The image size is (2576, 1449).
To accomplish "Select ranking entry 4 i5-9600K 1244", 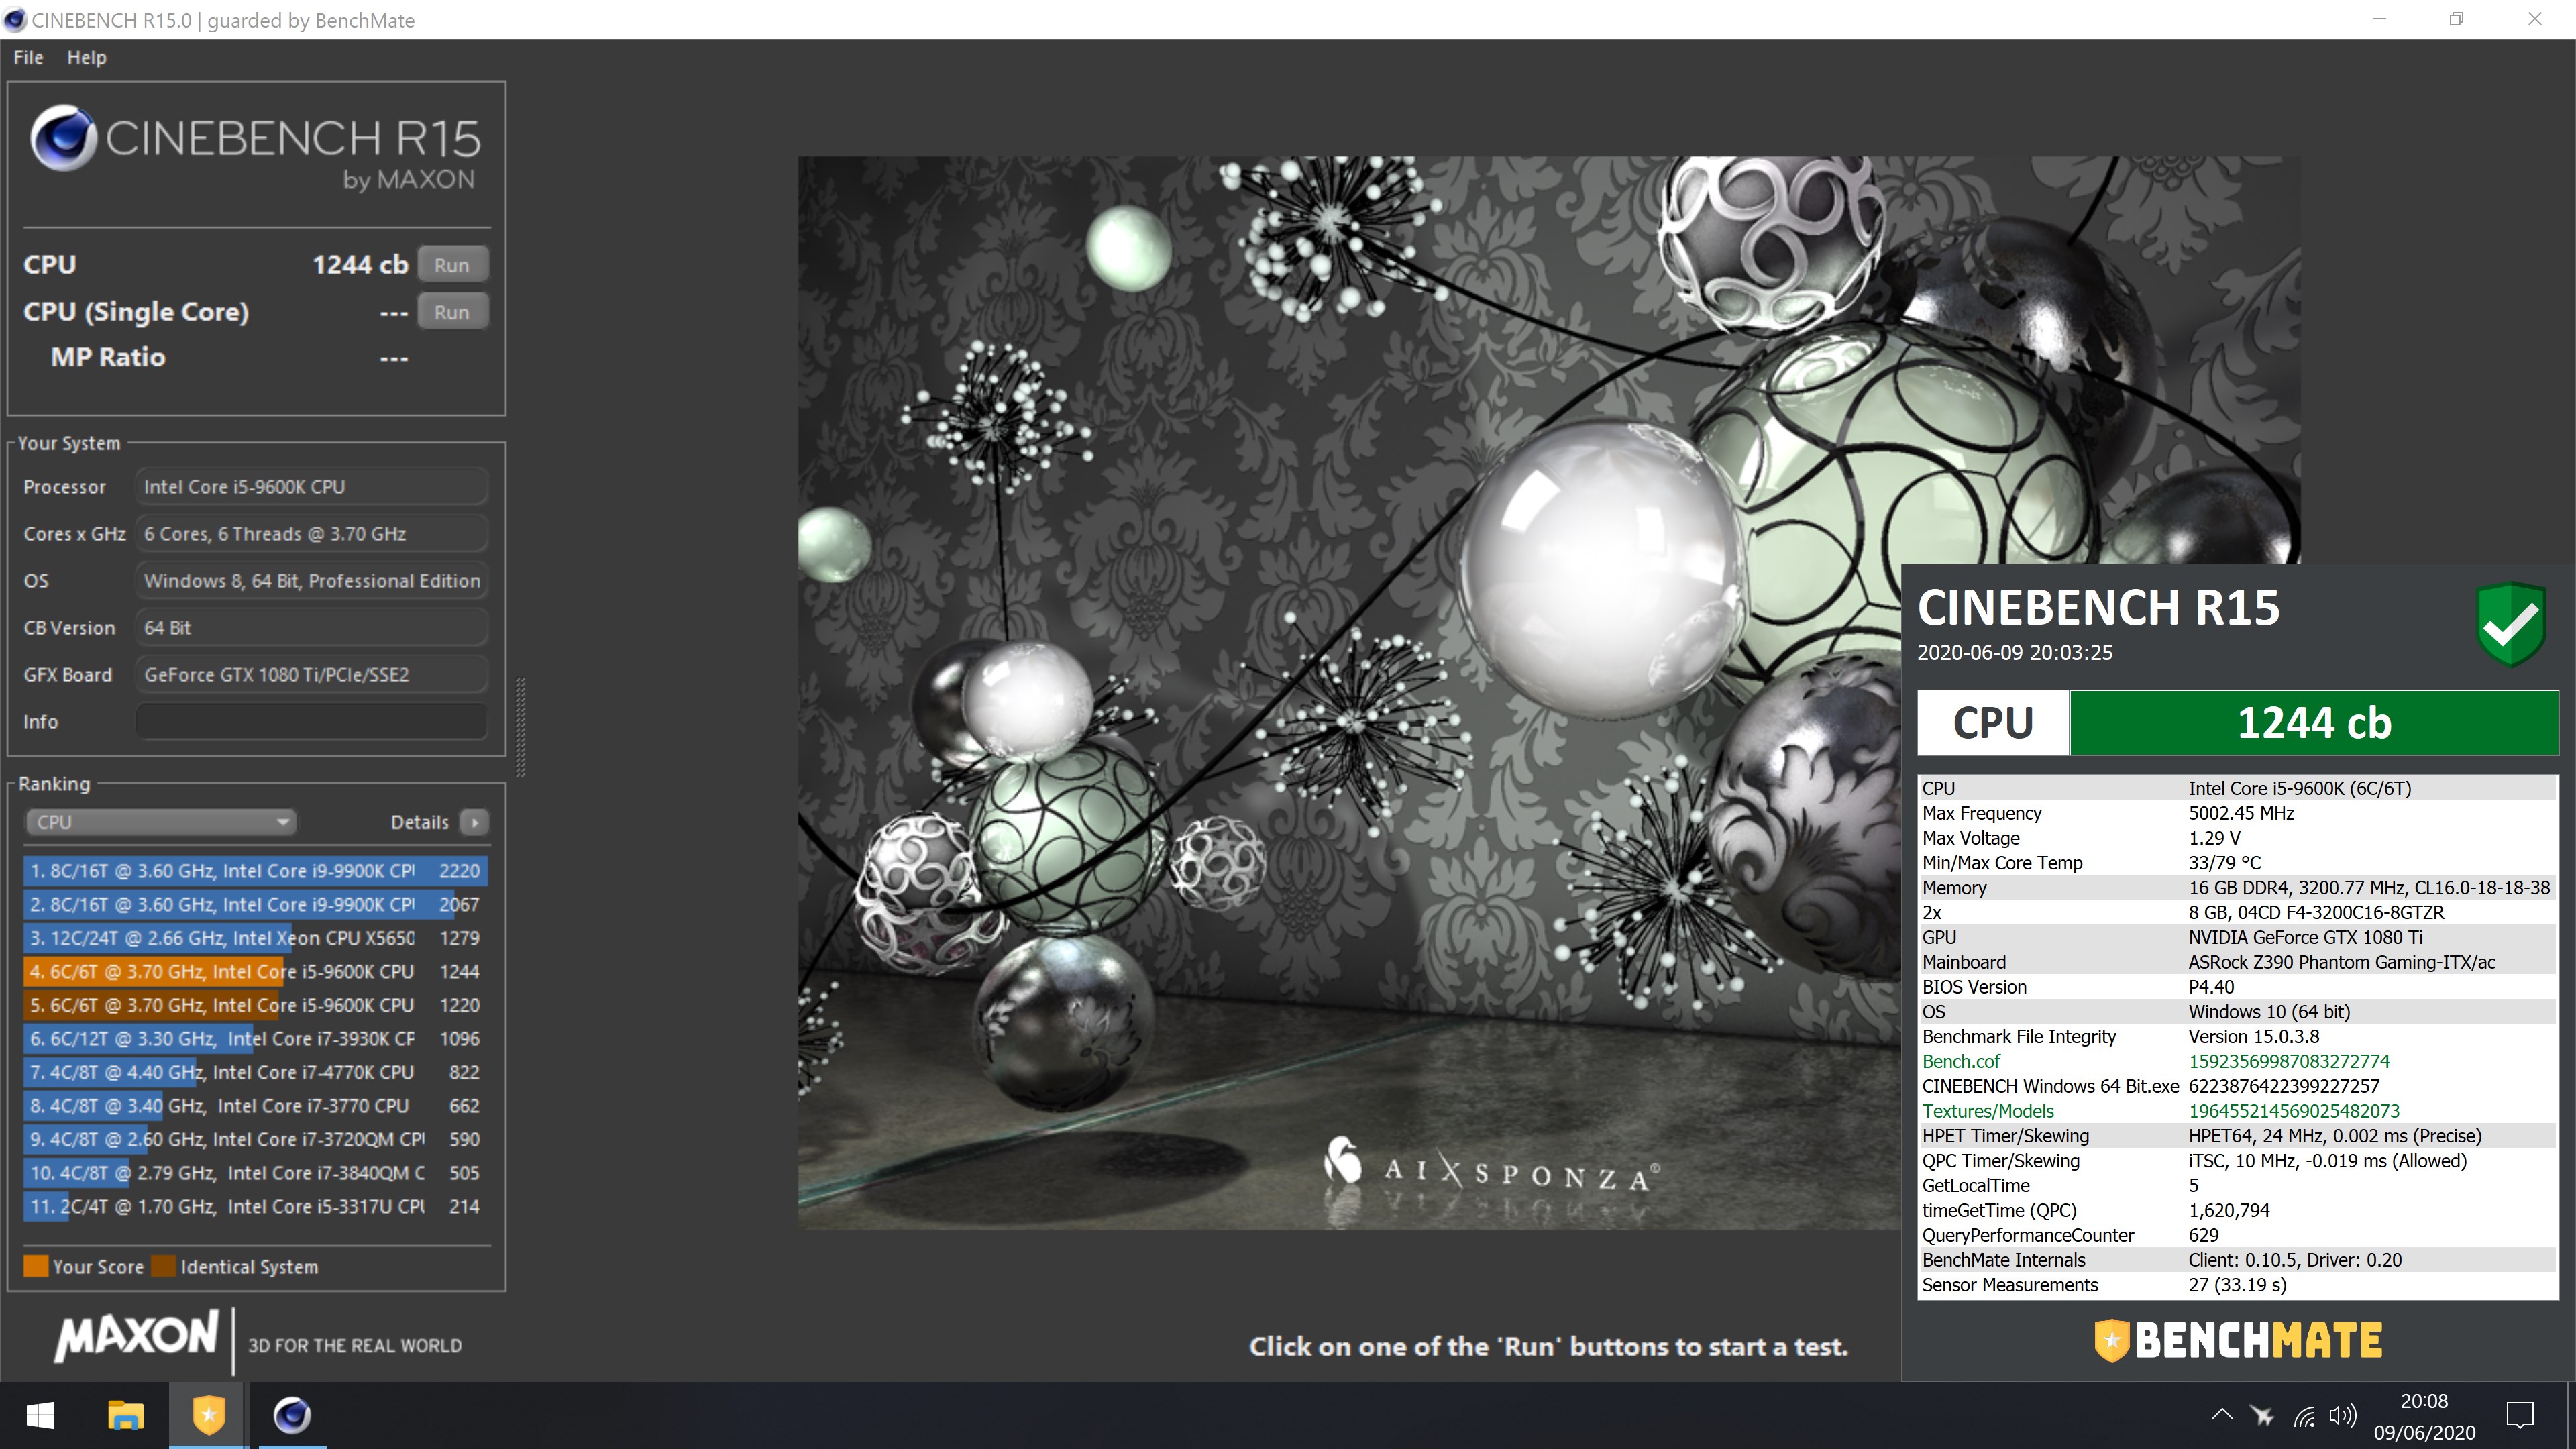I will [256, 971].
